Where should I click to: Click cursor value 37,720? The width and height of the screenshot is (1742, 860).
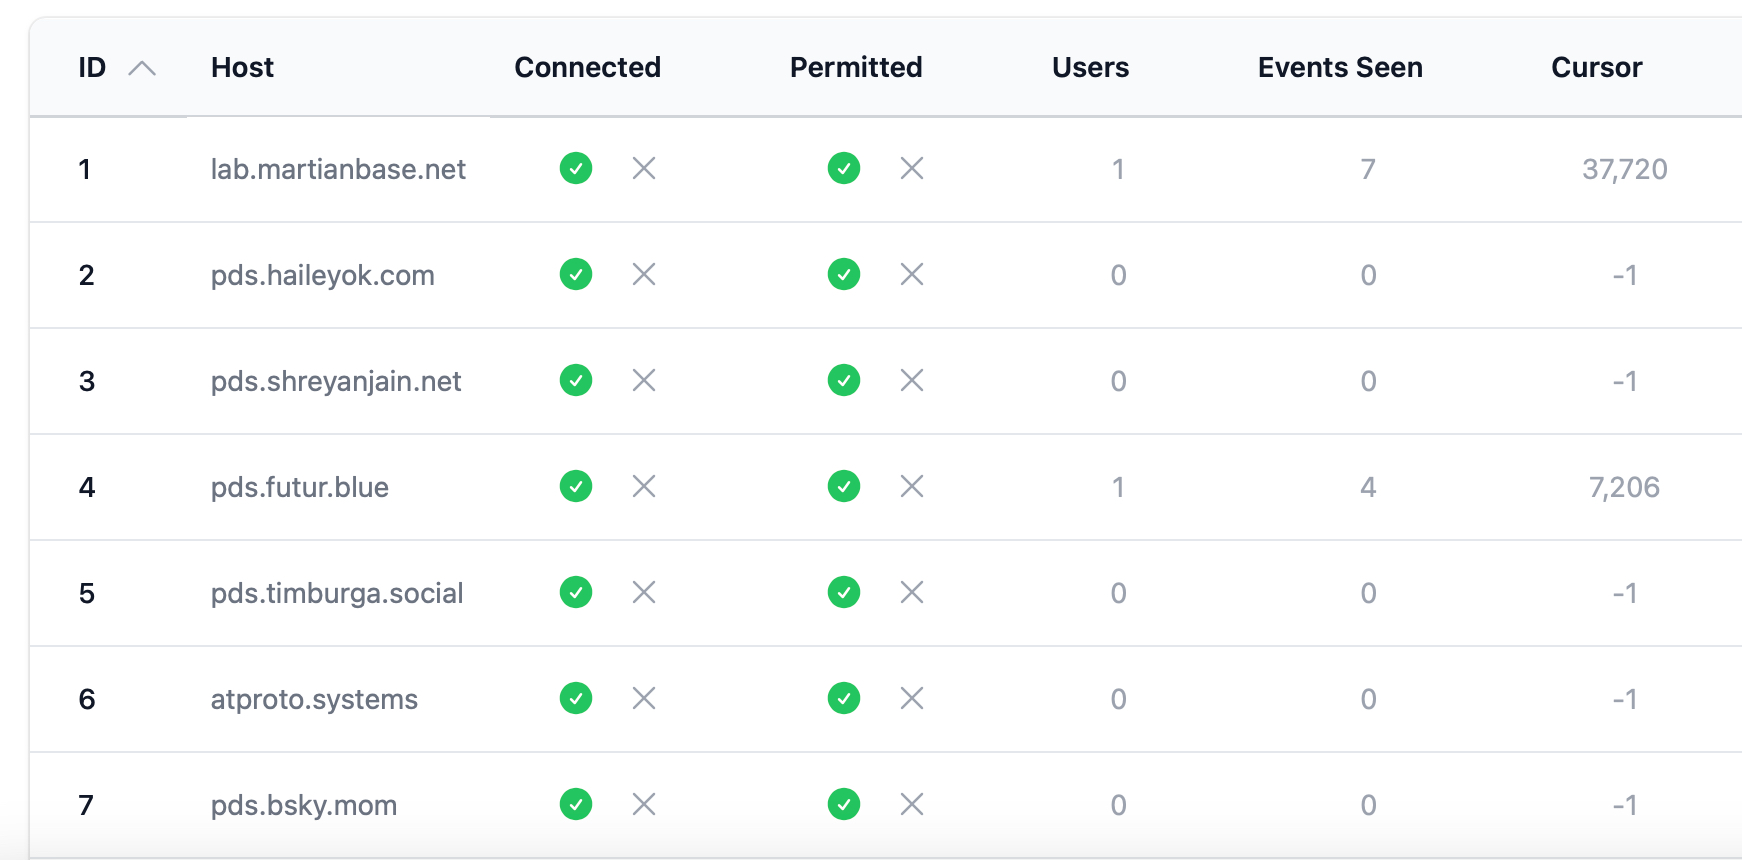(1624, 170)
